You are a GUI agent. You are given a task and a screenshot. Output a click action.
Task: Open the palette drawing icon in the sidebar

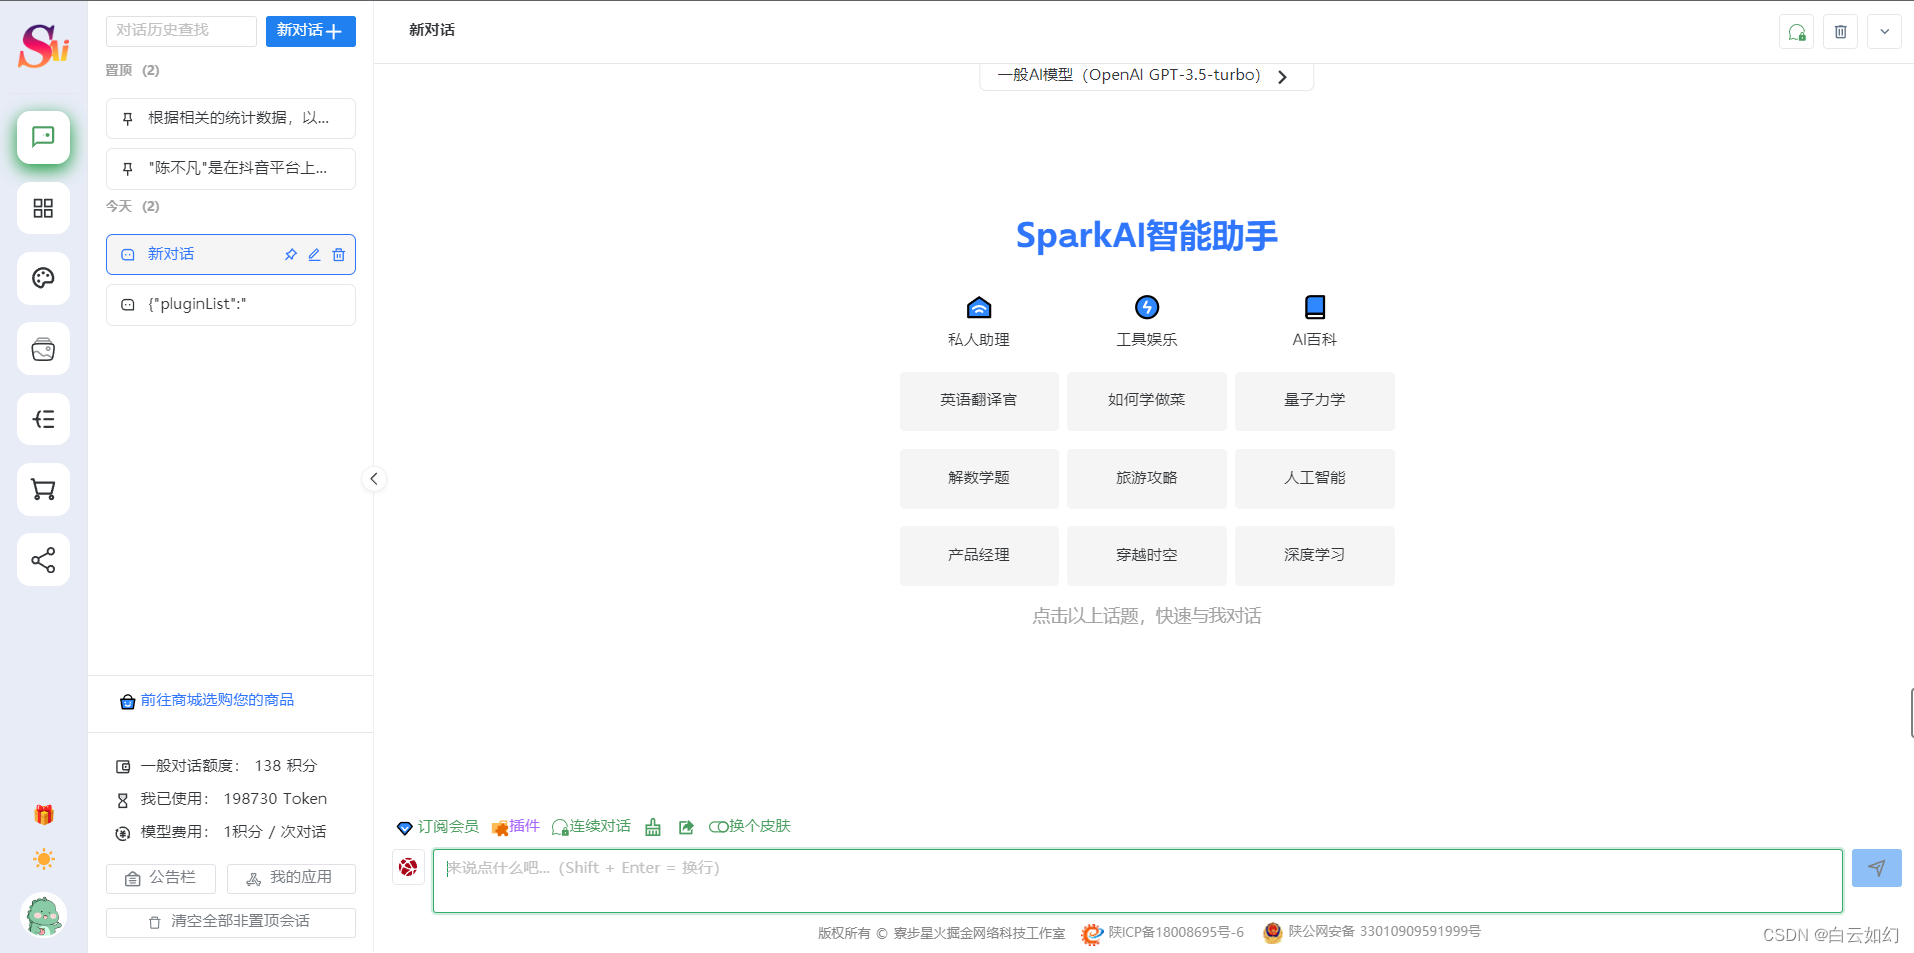pos(43,278)
